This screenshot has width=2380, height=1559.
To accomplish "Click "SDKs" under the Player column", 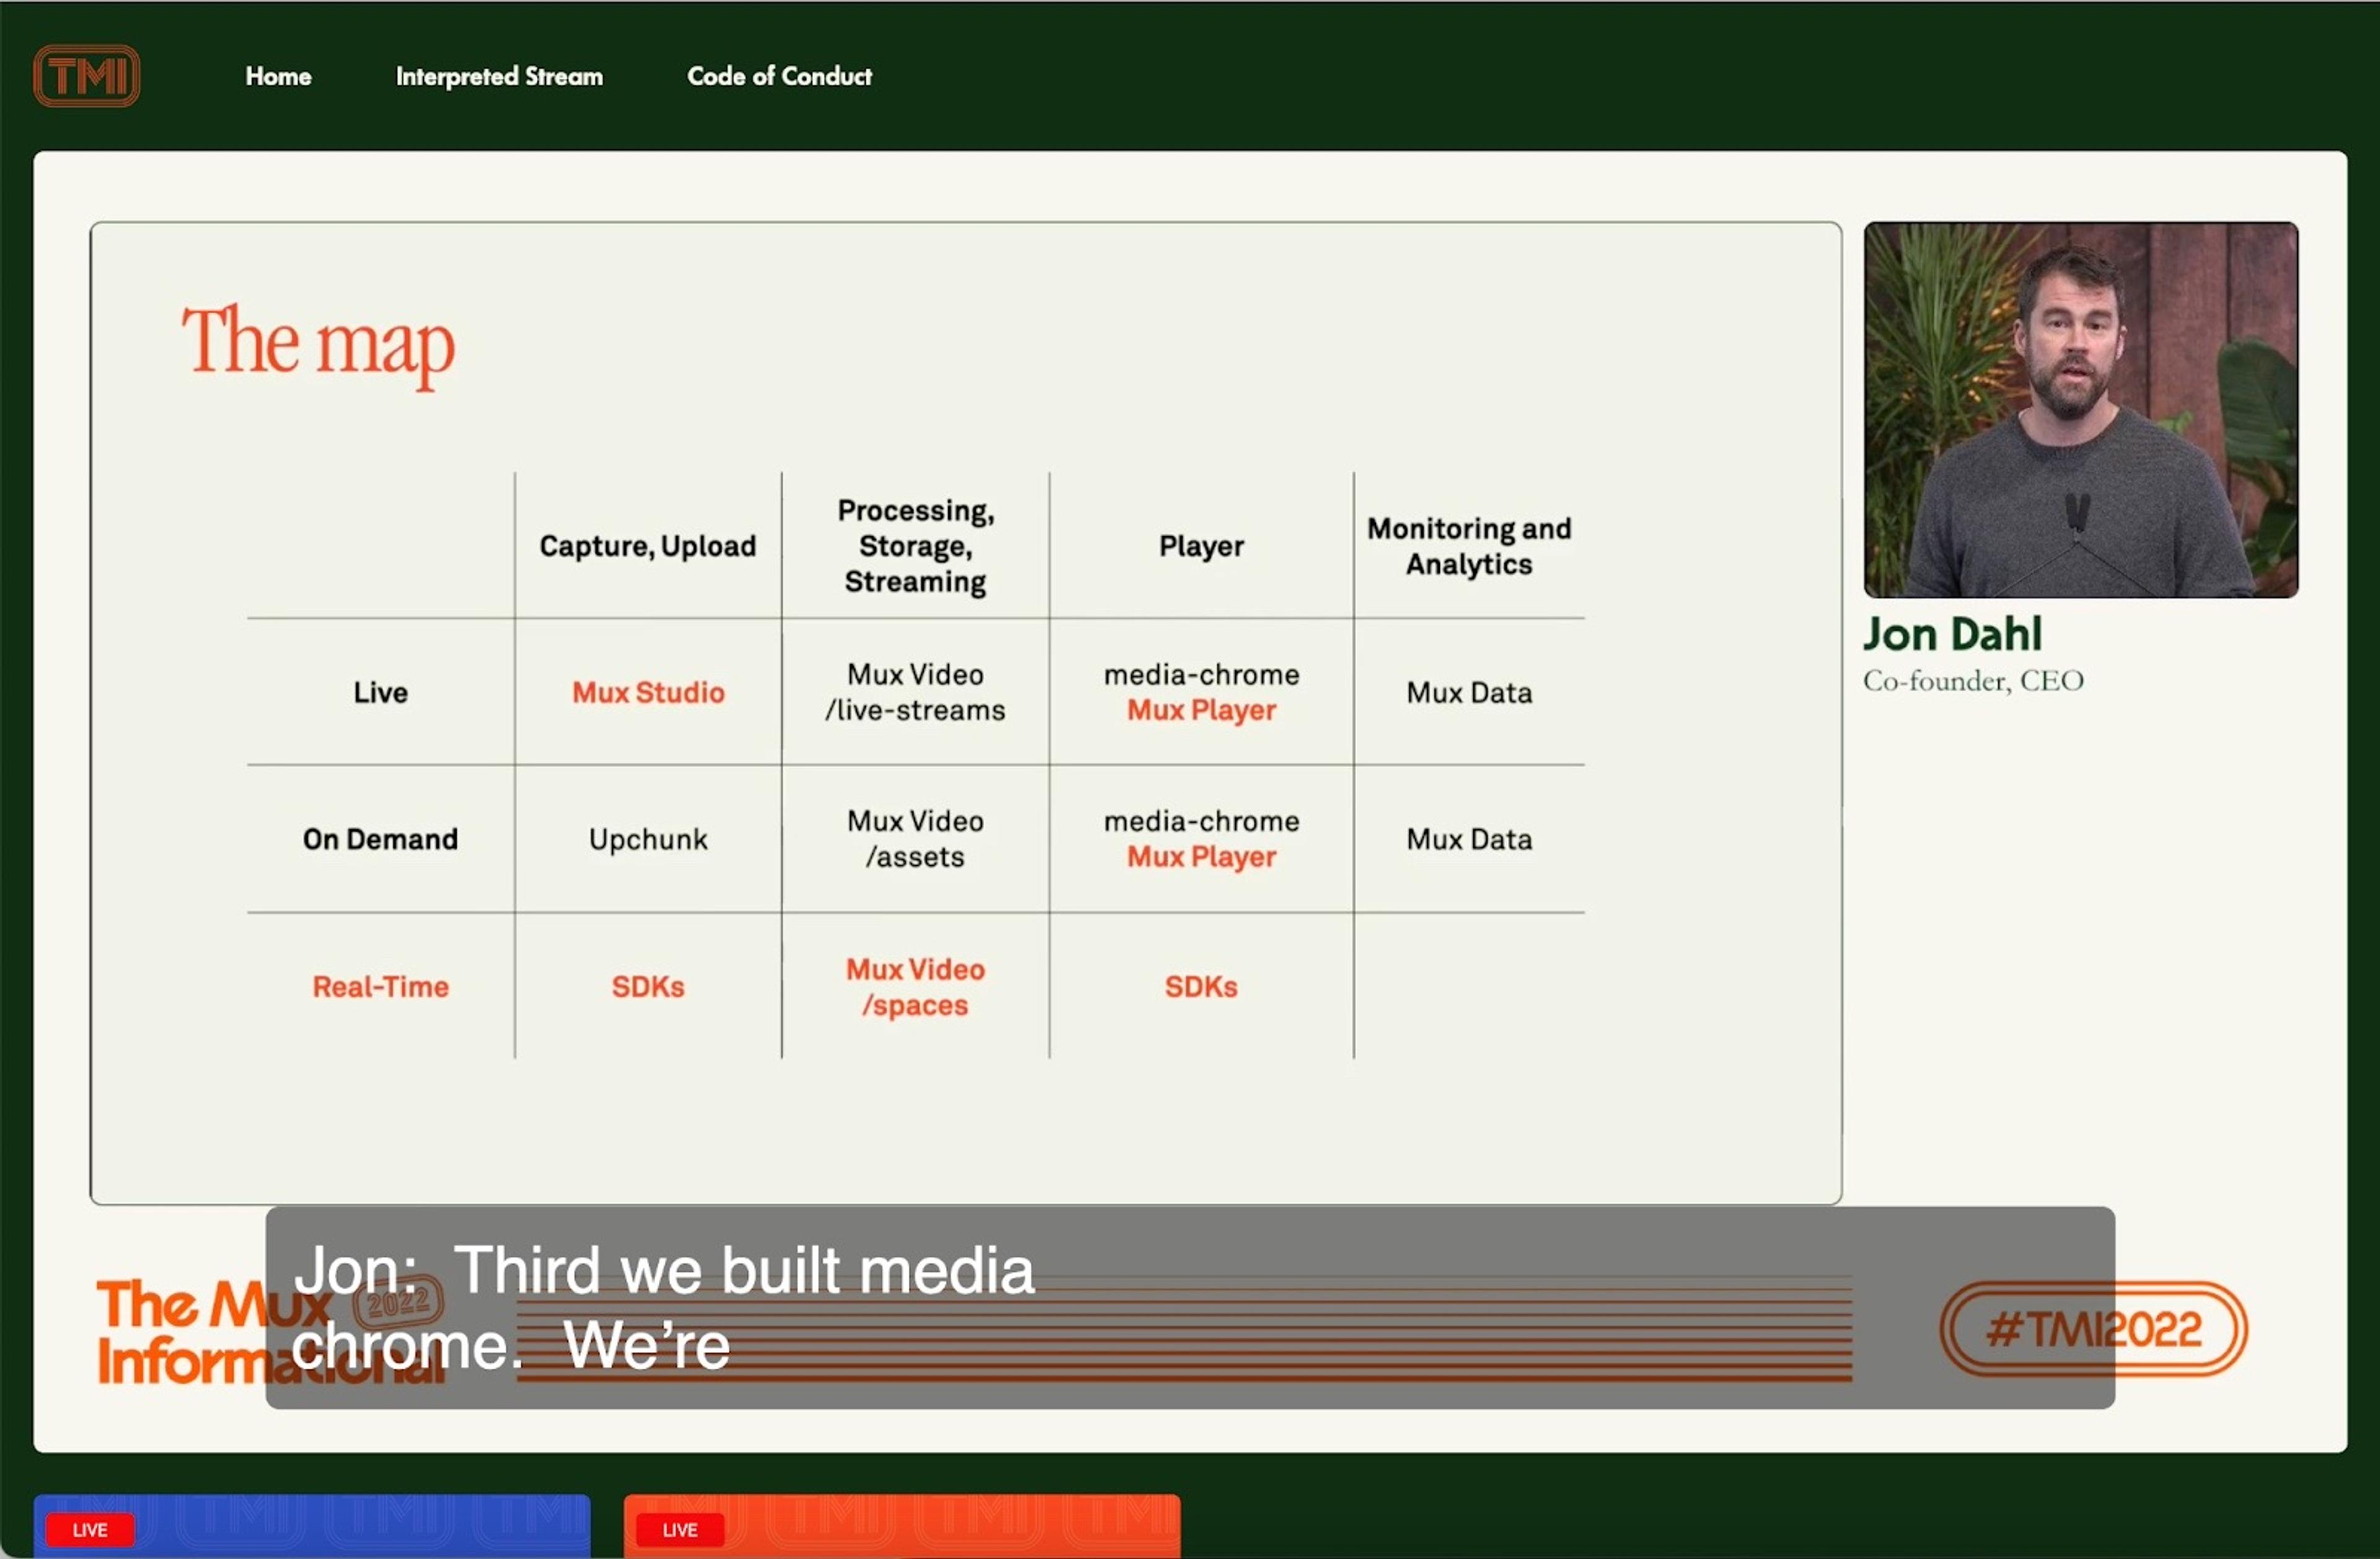I will [1201, 987].
